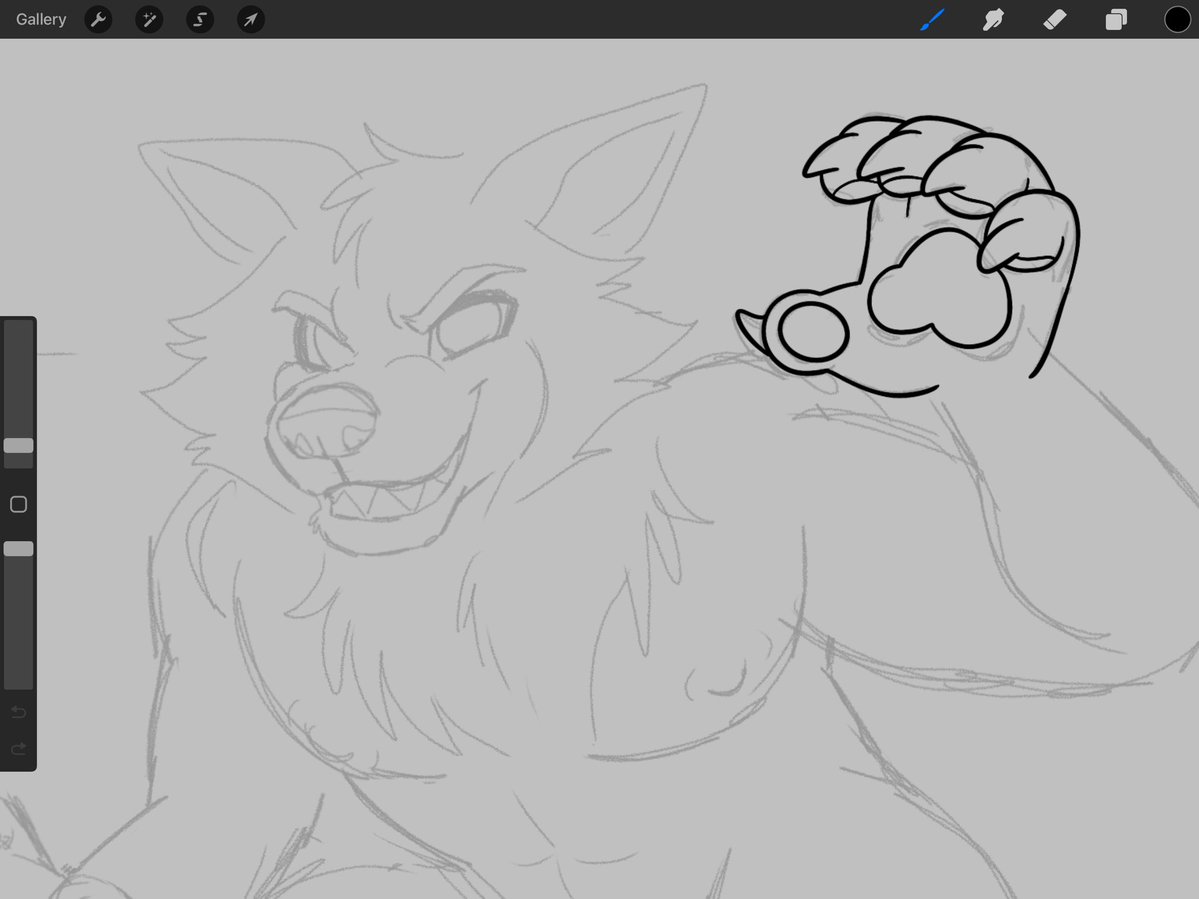Return to the Gallery

41,19
